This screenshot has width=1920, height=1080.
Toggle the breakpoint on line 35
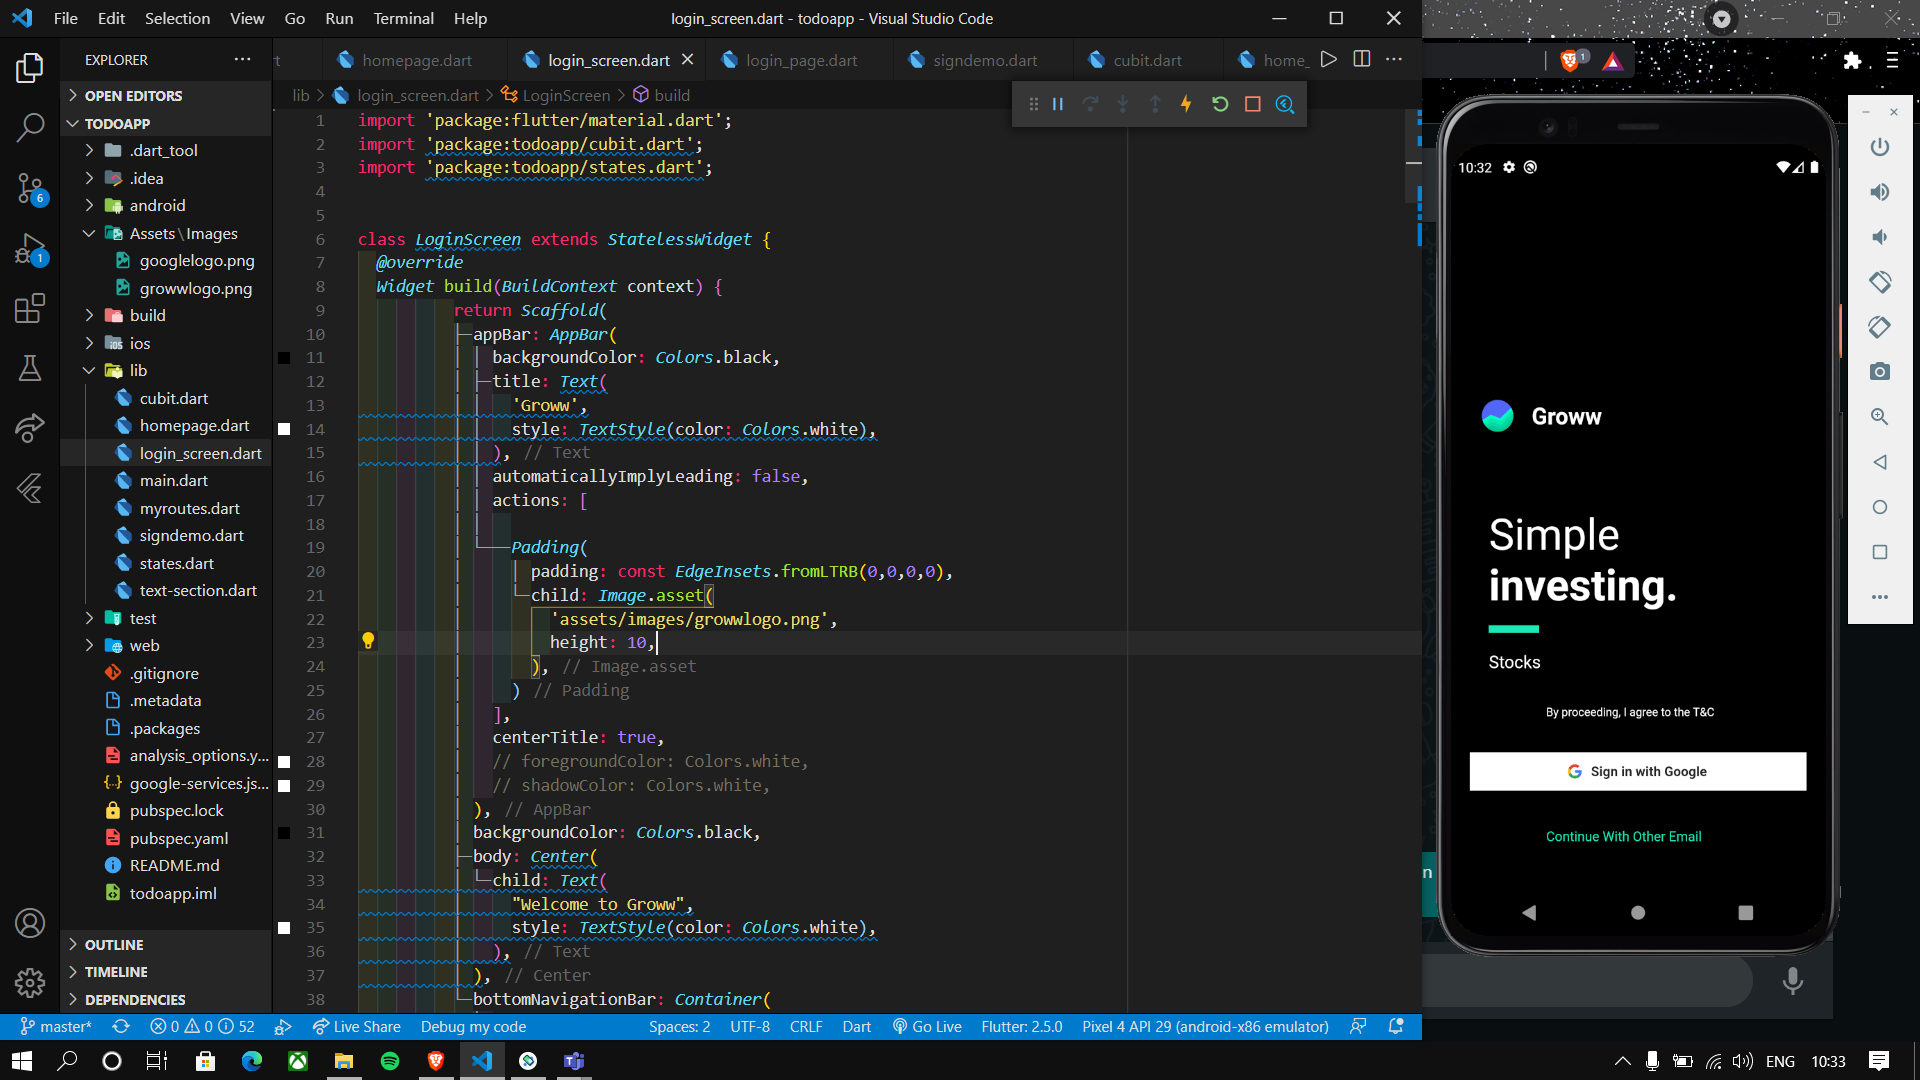coord(284,927)
